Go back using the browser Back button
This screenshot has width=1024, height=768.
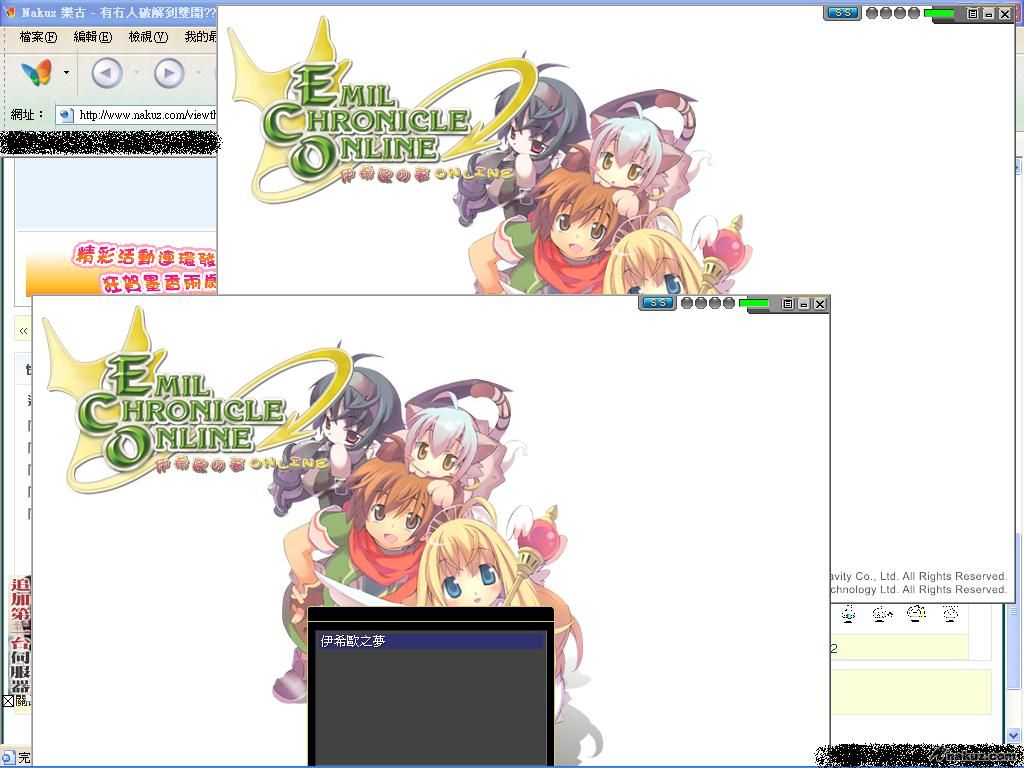point(107,73)
